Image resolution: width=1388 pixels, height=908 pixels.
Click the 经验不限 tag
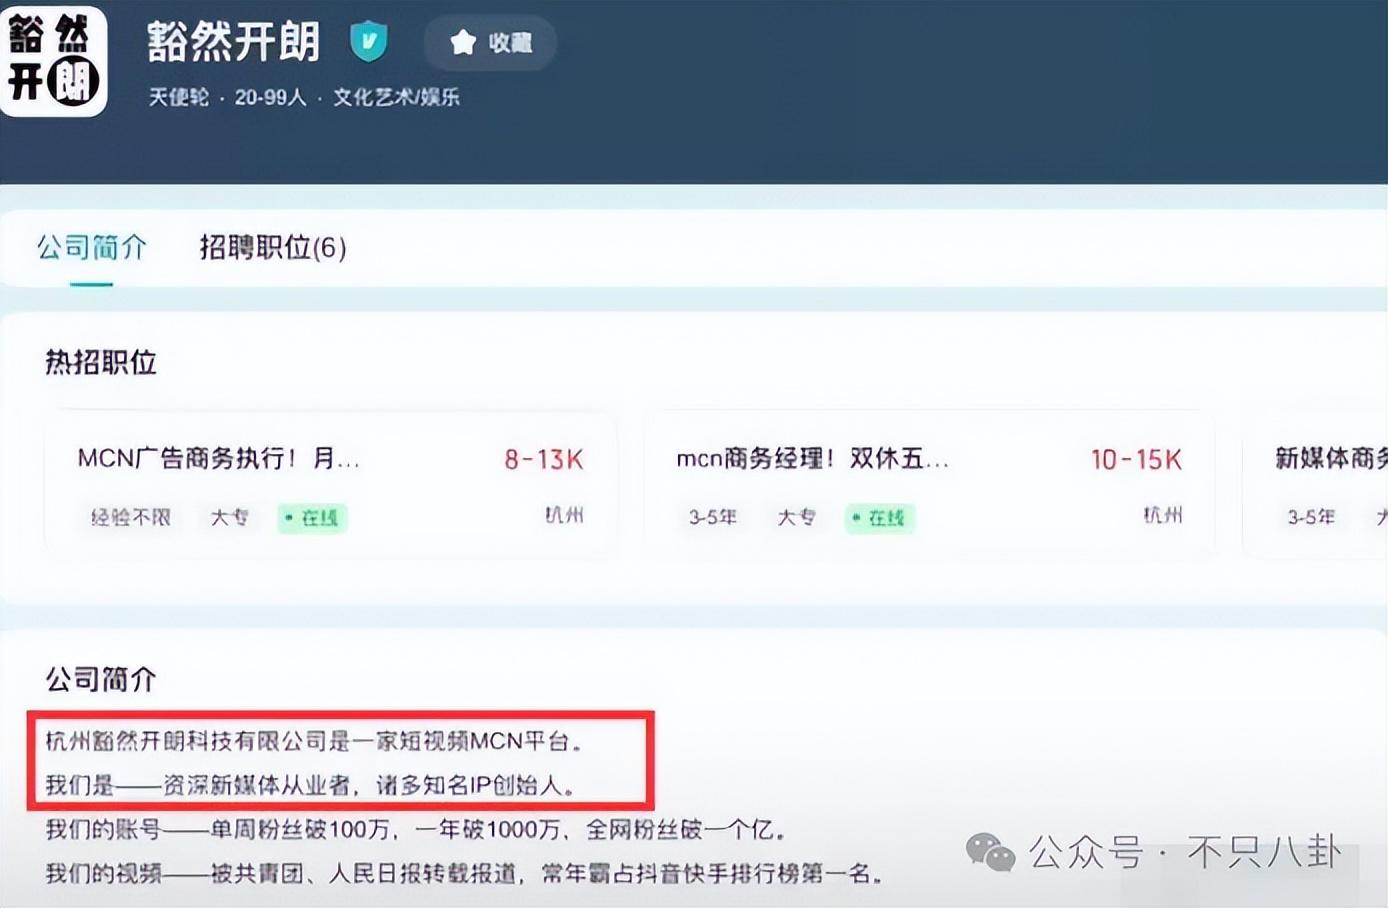tap(130, 517)
